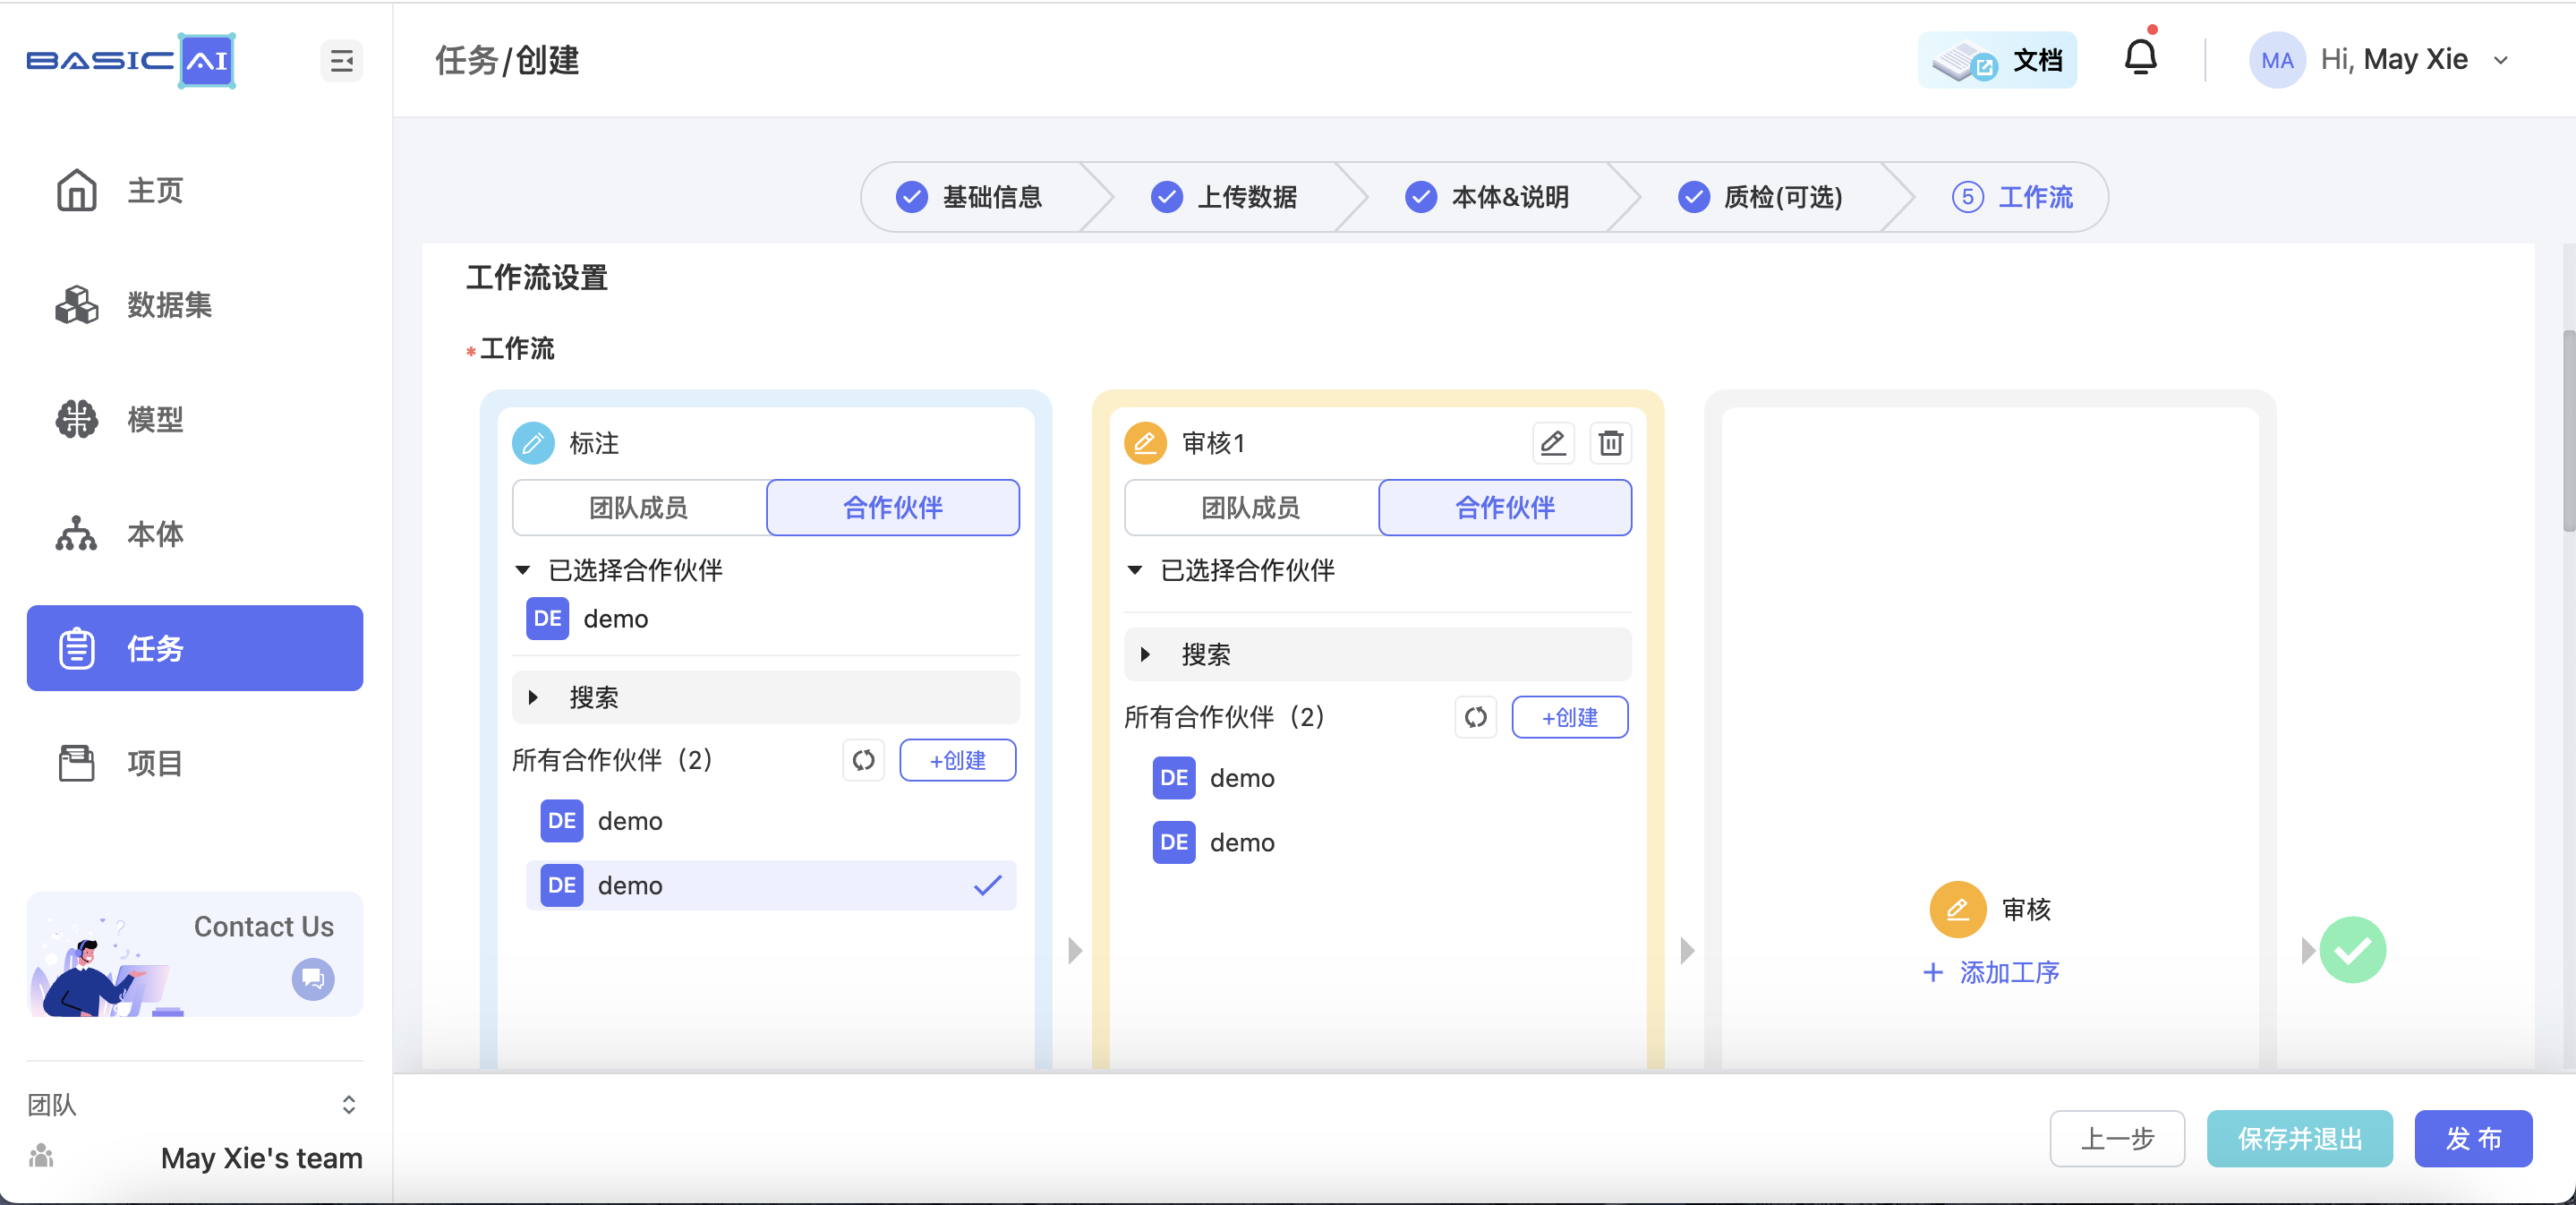Go to step 质检(可选)

(x=1761, y=197)
